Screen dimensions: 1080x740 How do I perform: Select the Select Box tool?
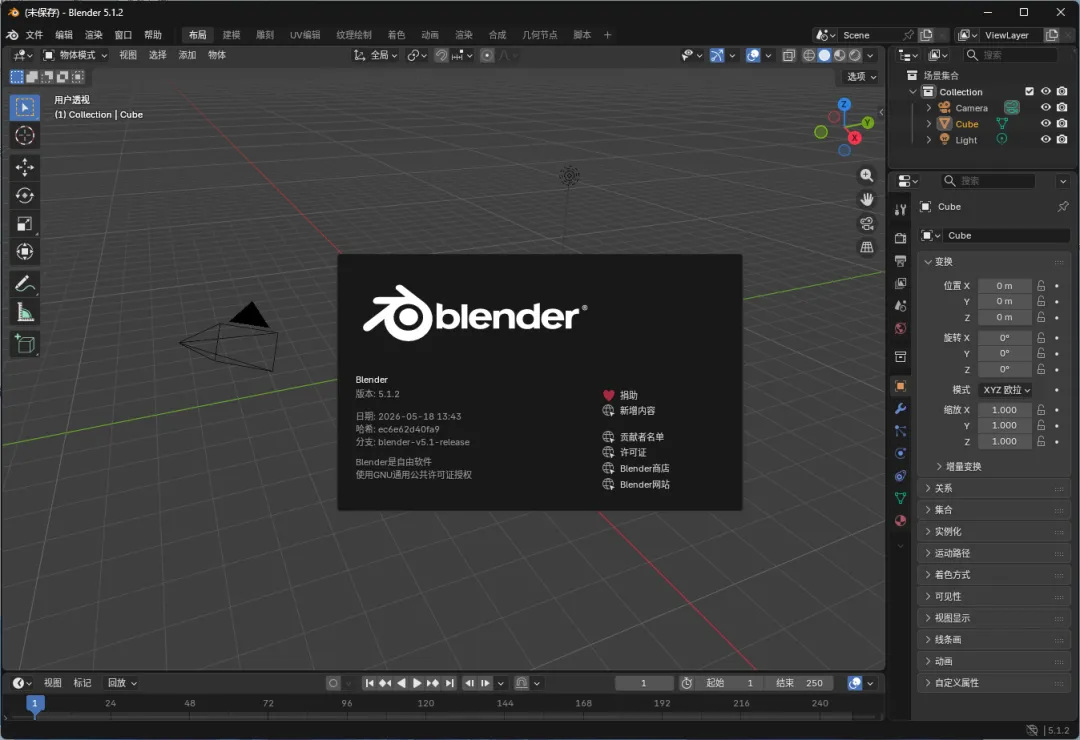(x=25, y=107)
